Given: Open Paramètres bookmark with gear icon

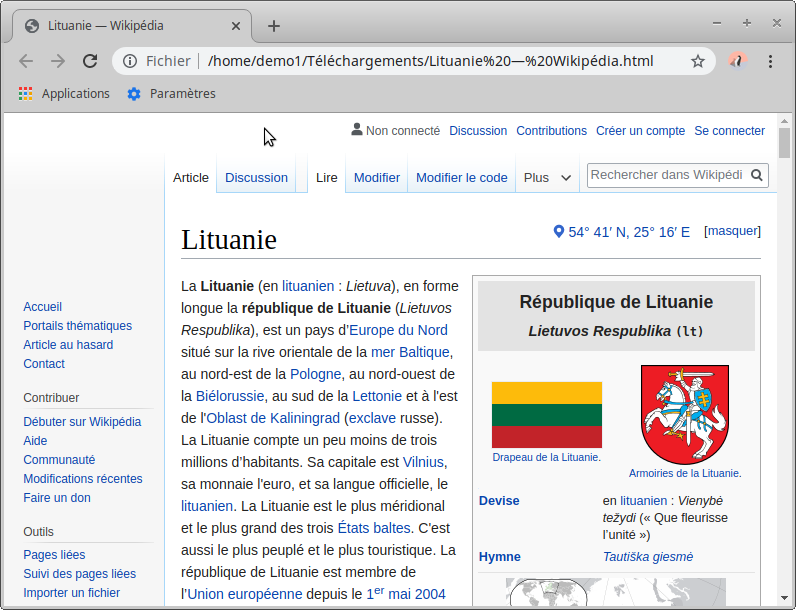Looking at the screenshot, I should coord(171,94).
